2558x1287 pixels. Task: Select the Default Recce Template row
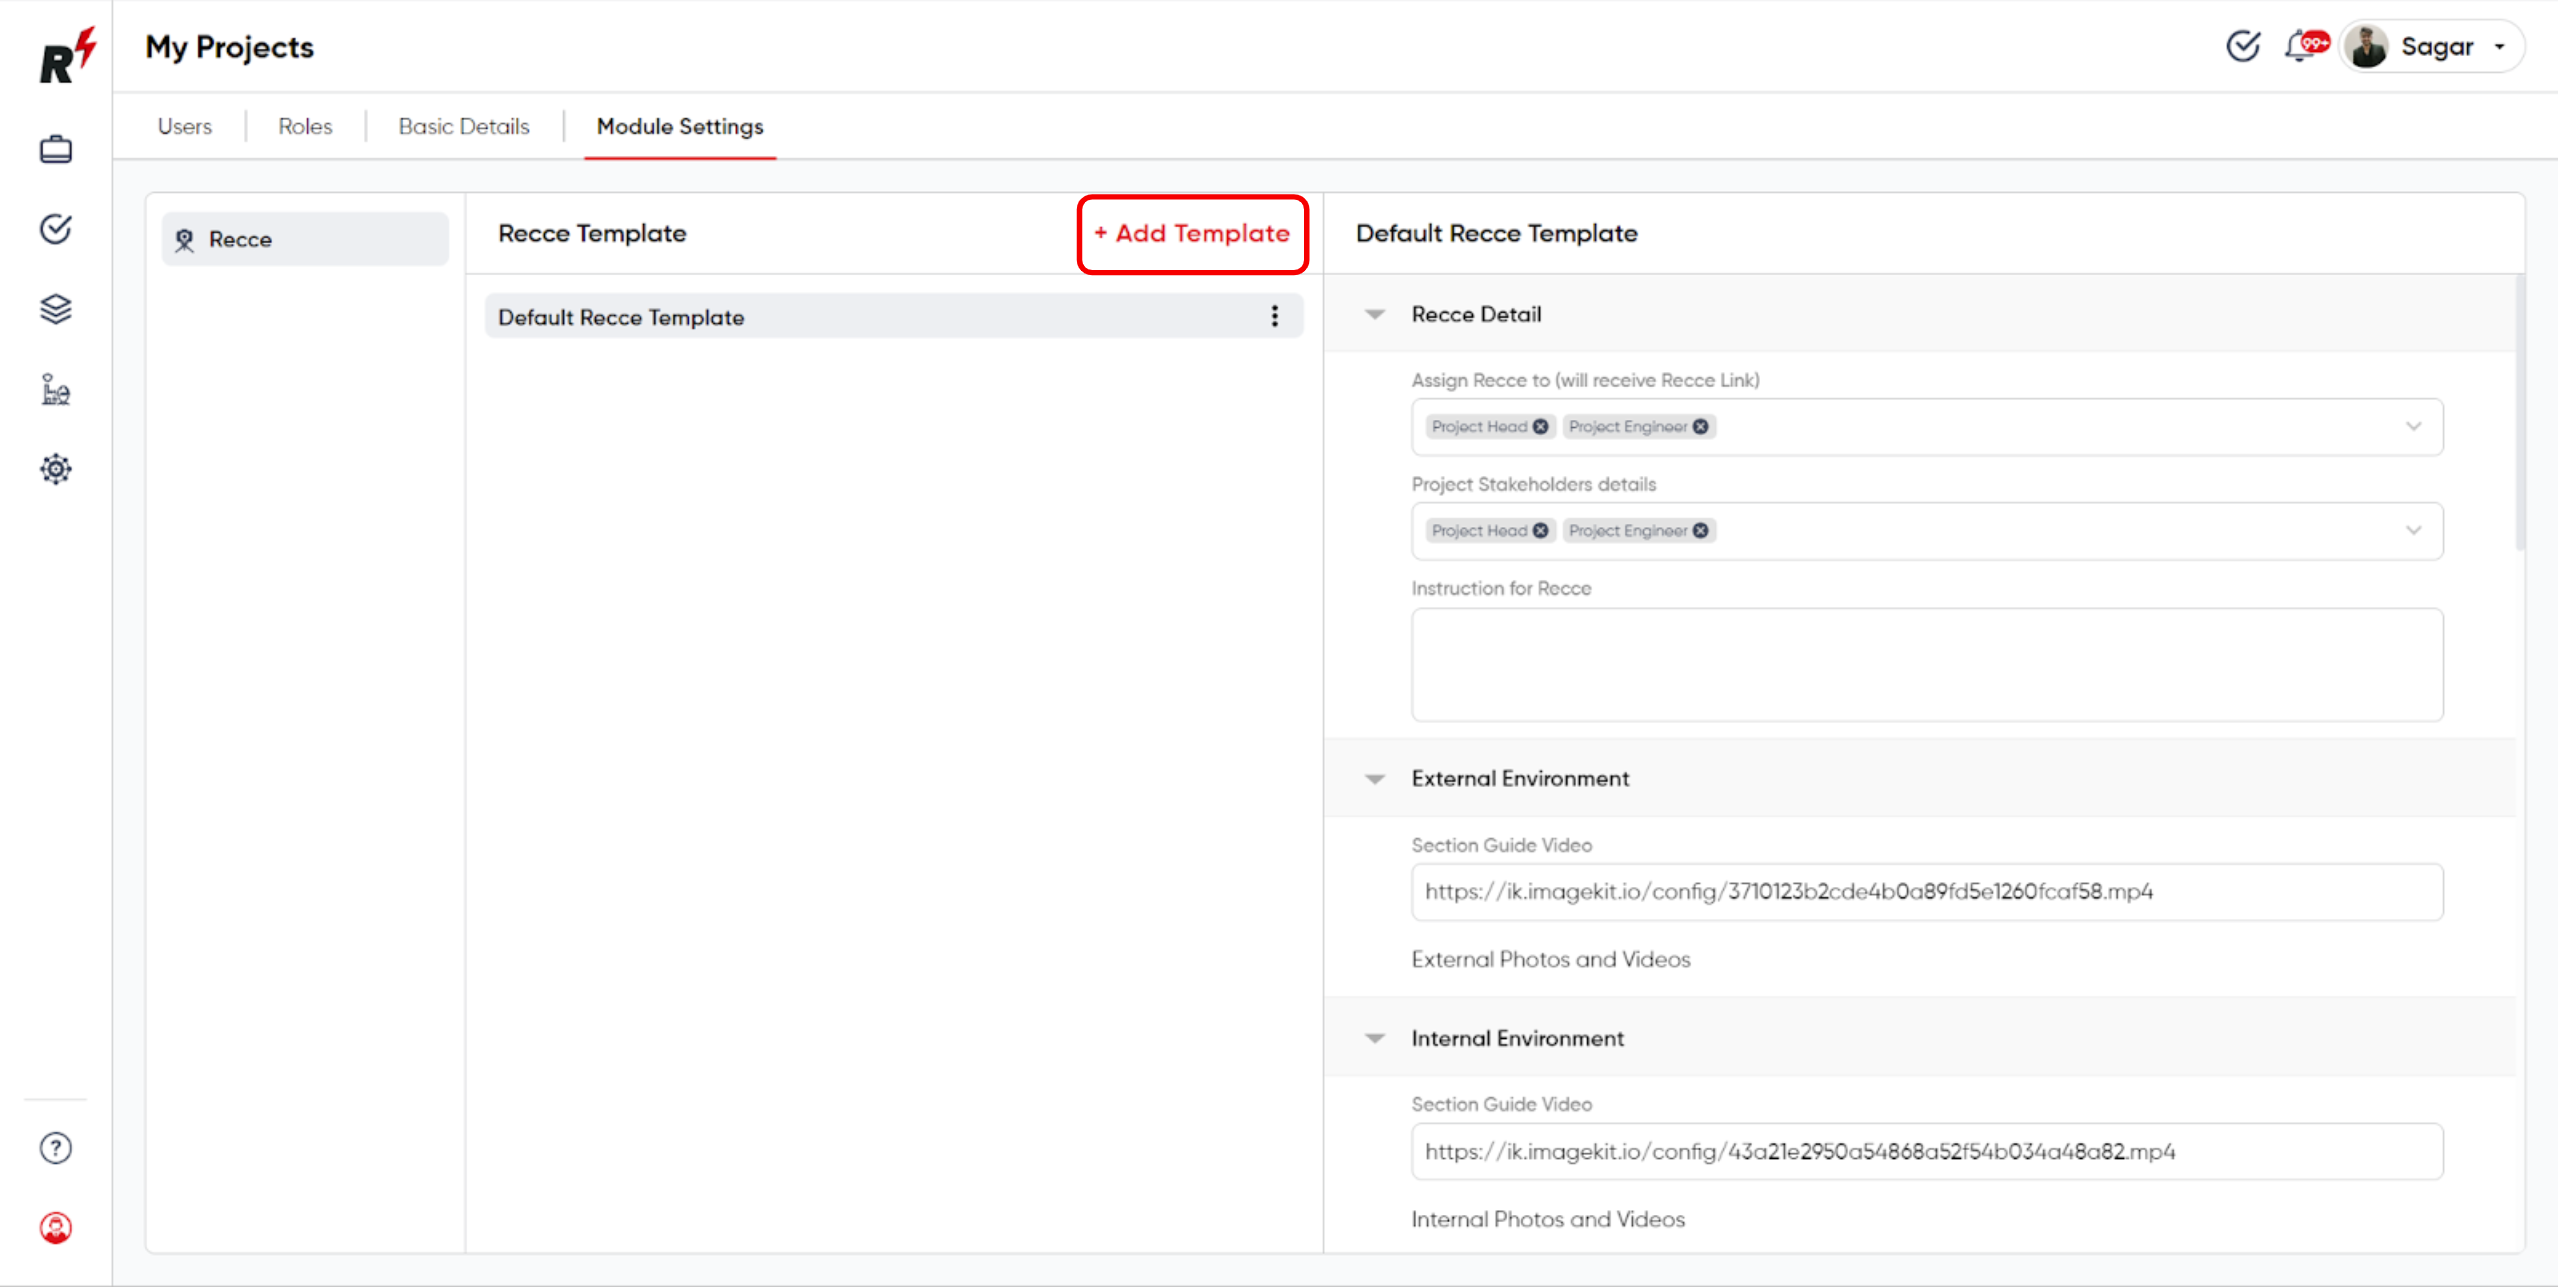[894, 316]
